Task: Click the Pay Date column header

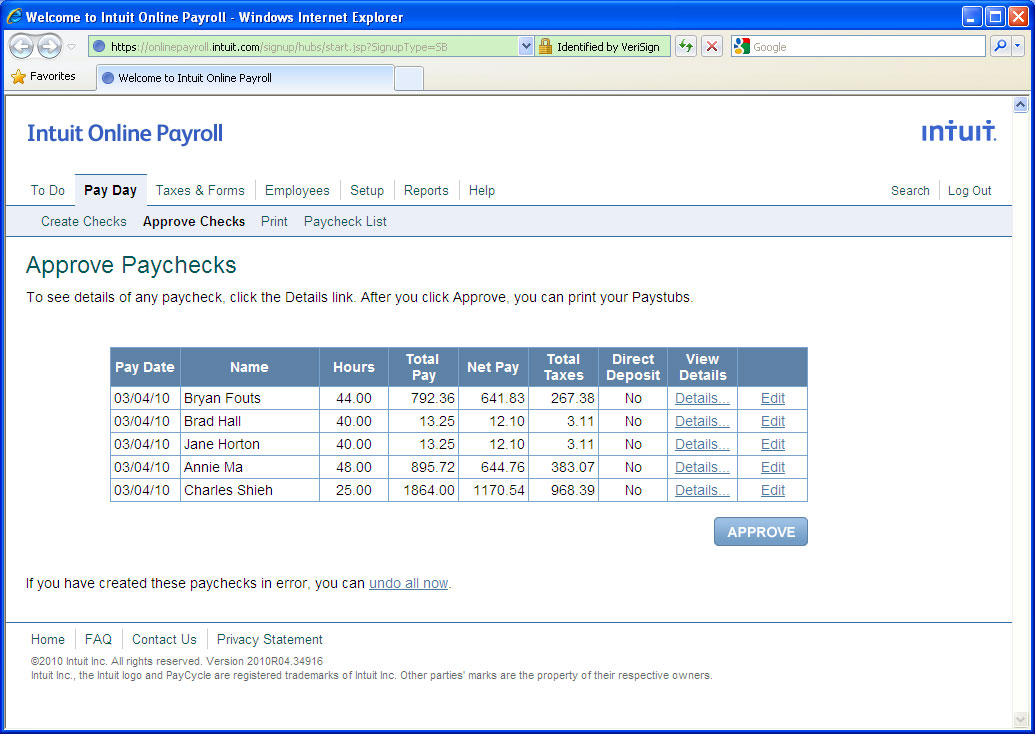Action: (x=145, y=367)
